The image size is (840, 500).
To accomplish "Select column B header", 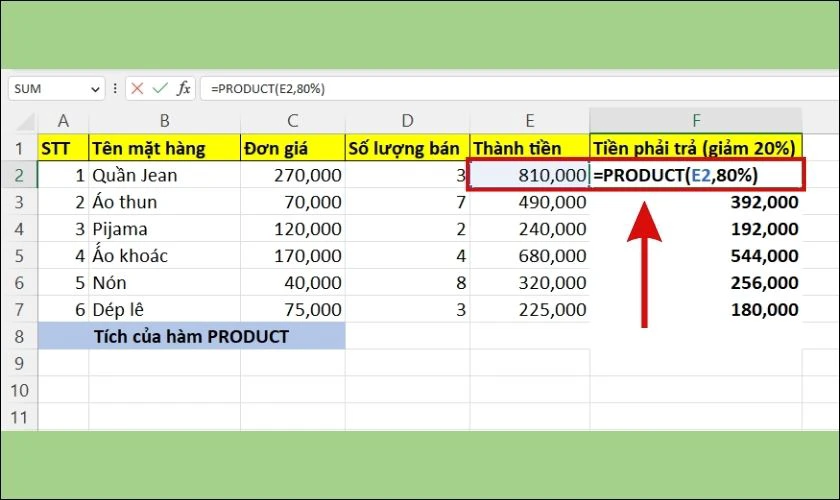I will [x=164, y=121].
